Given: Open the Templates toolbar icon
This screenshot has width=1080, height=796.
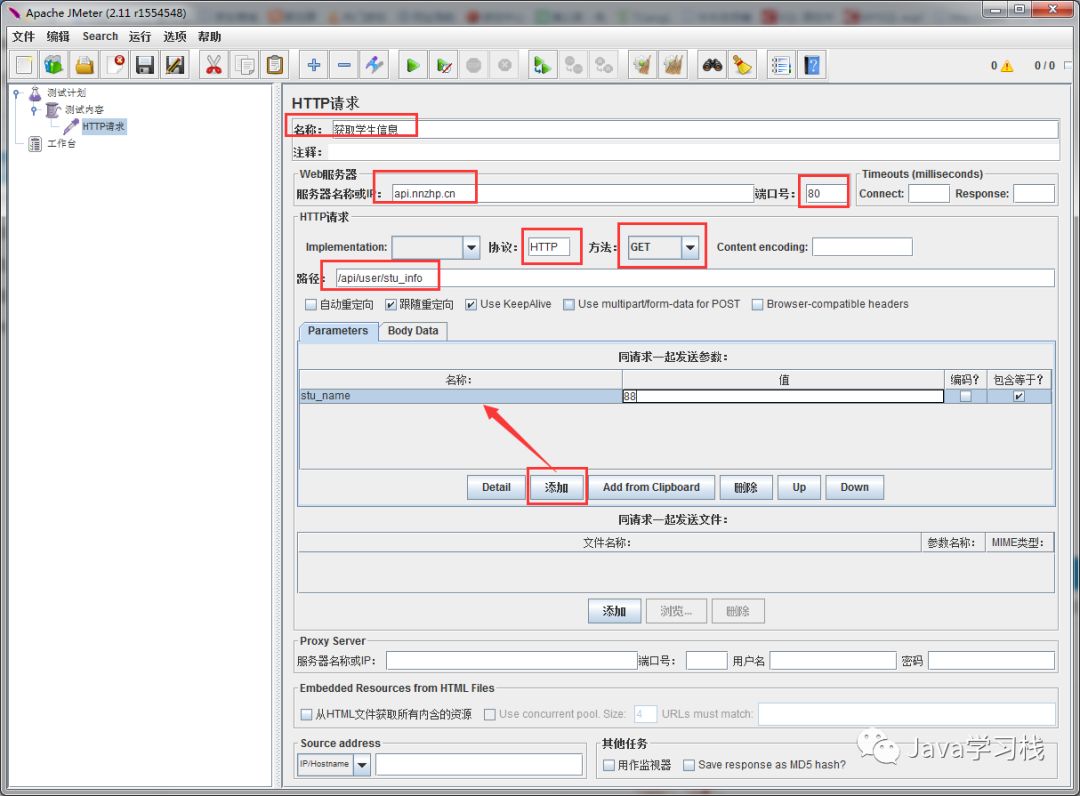Looking at the screenshot, I should [x=54, y=65].
